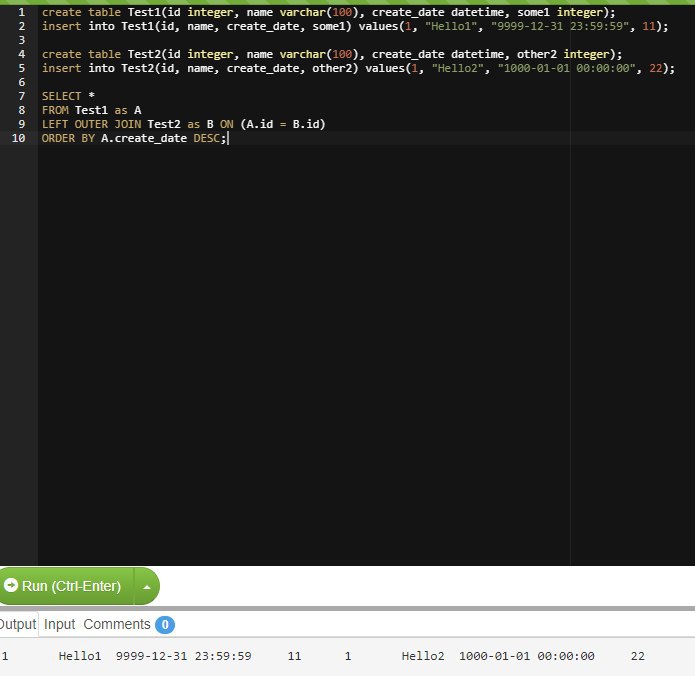Screen dimensions: 695x676
Task: Open the Run options dropdown arrow
Action: coord(147,586)
